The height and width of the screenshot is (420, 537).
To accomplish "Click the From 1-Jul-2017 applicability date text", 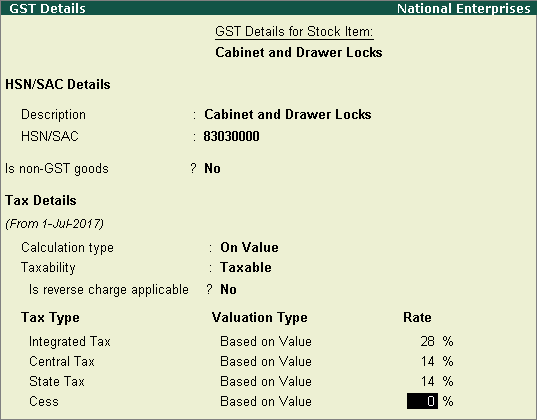I will pos(54,224).
